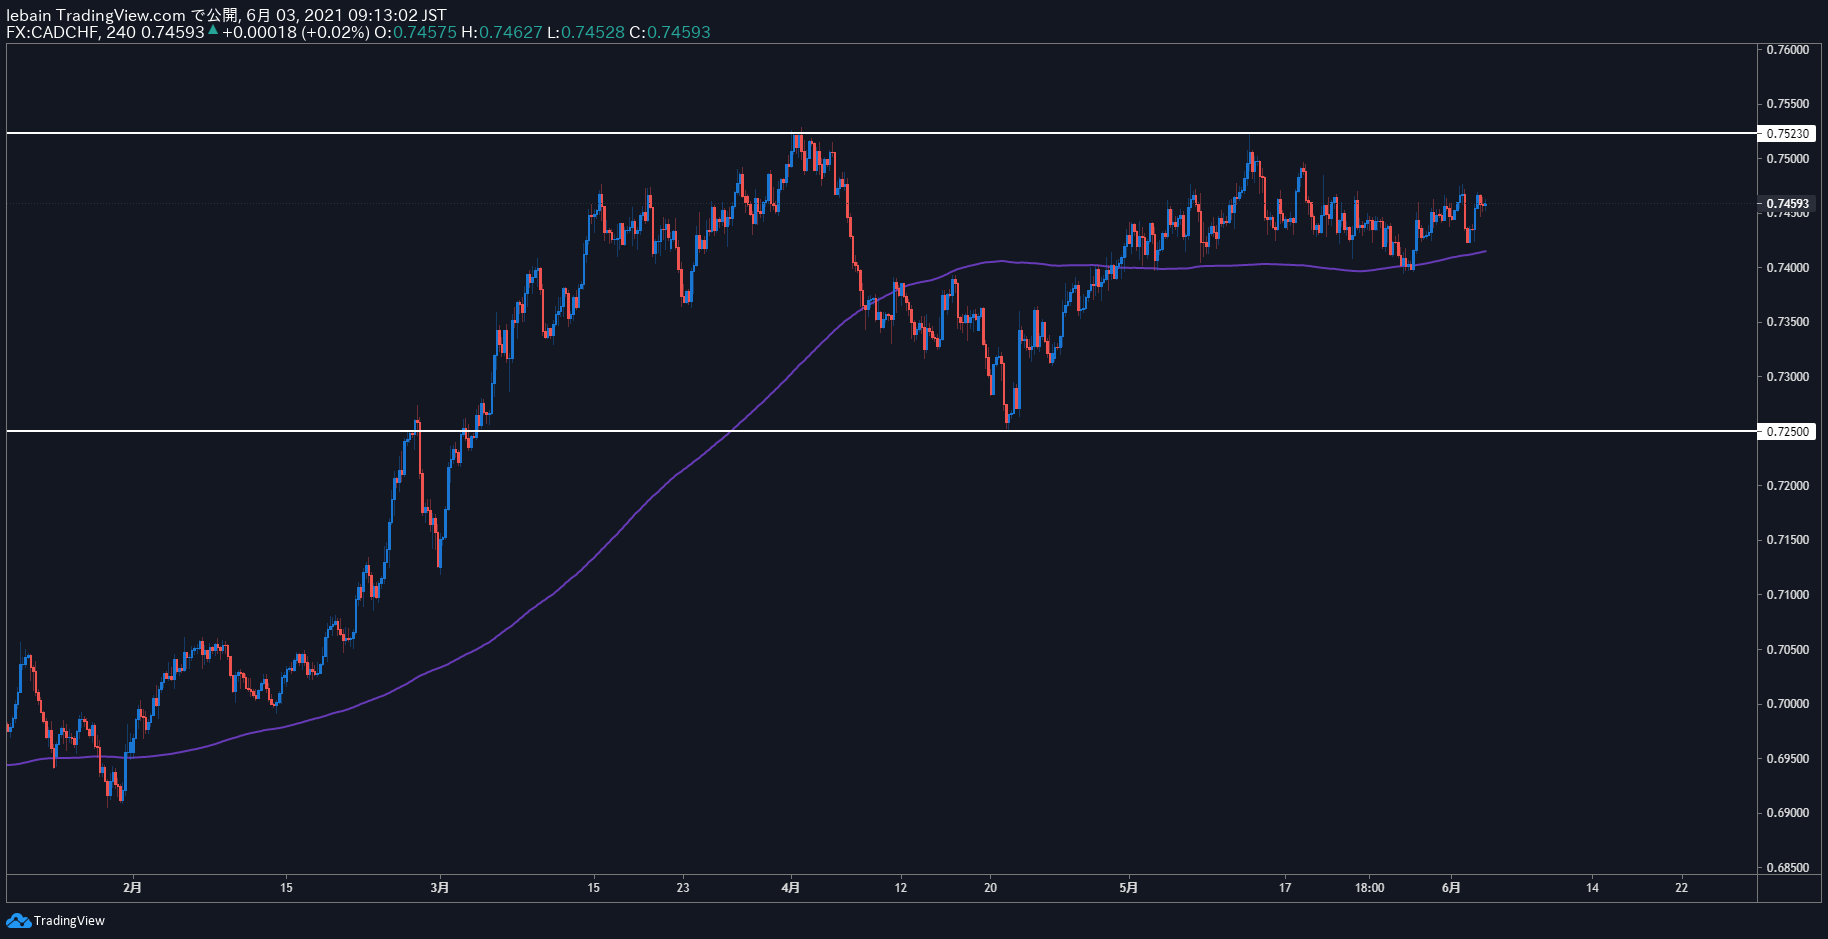Click the TradingView logo icon

(18, 920)
